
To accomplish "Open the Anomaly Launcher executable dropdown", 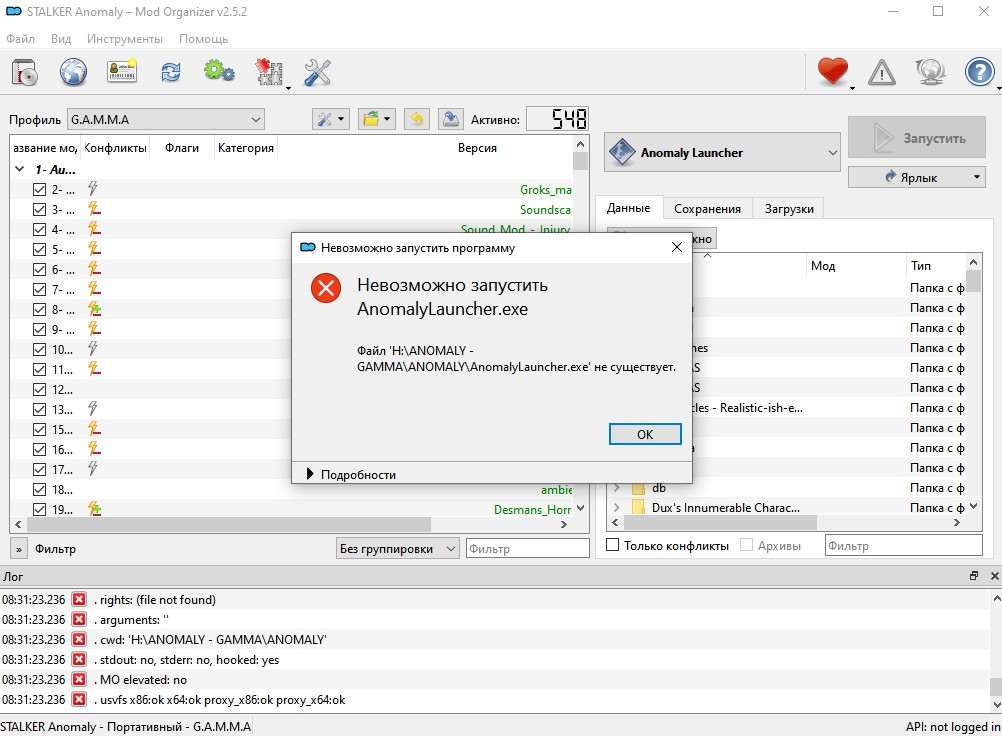I will [x=722, y=152].
